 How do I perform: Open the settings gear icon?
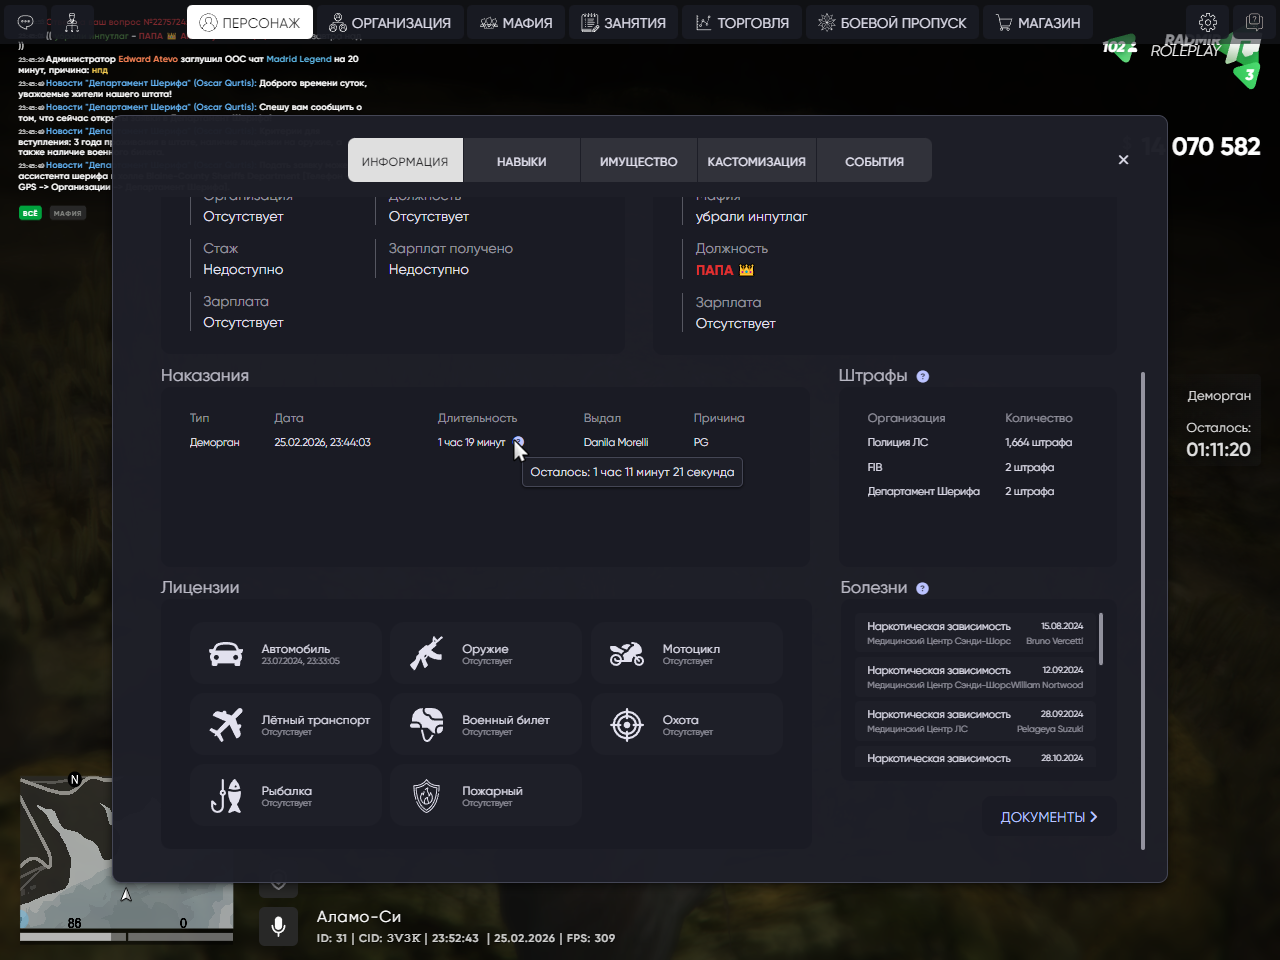click(1208, 22)
